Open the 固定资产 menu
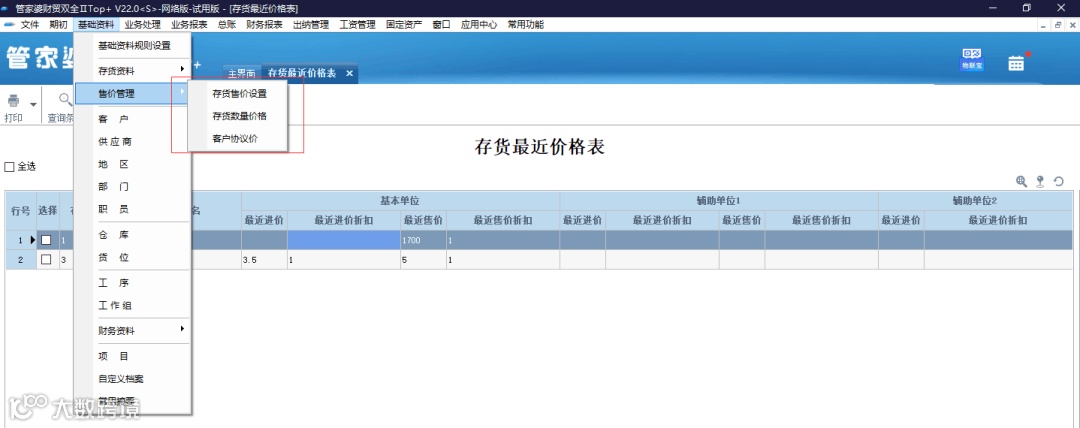The image size is (1080, 428). tap(404, 25)
